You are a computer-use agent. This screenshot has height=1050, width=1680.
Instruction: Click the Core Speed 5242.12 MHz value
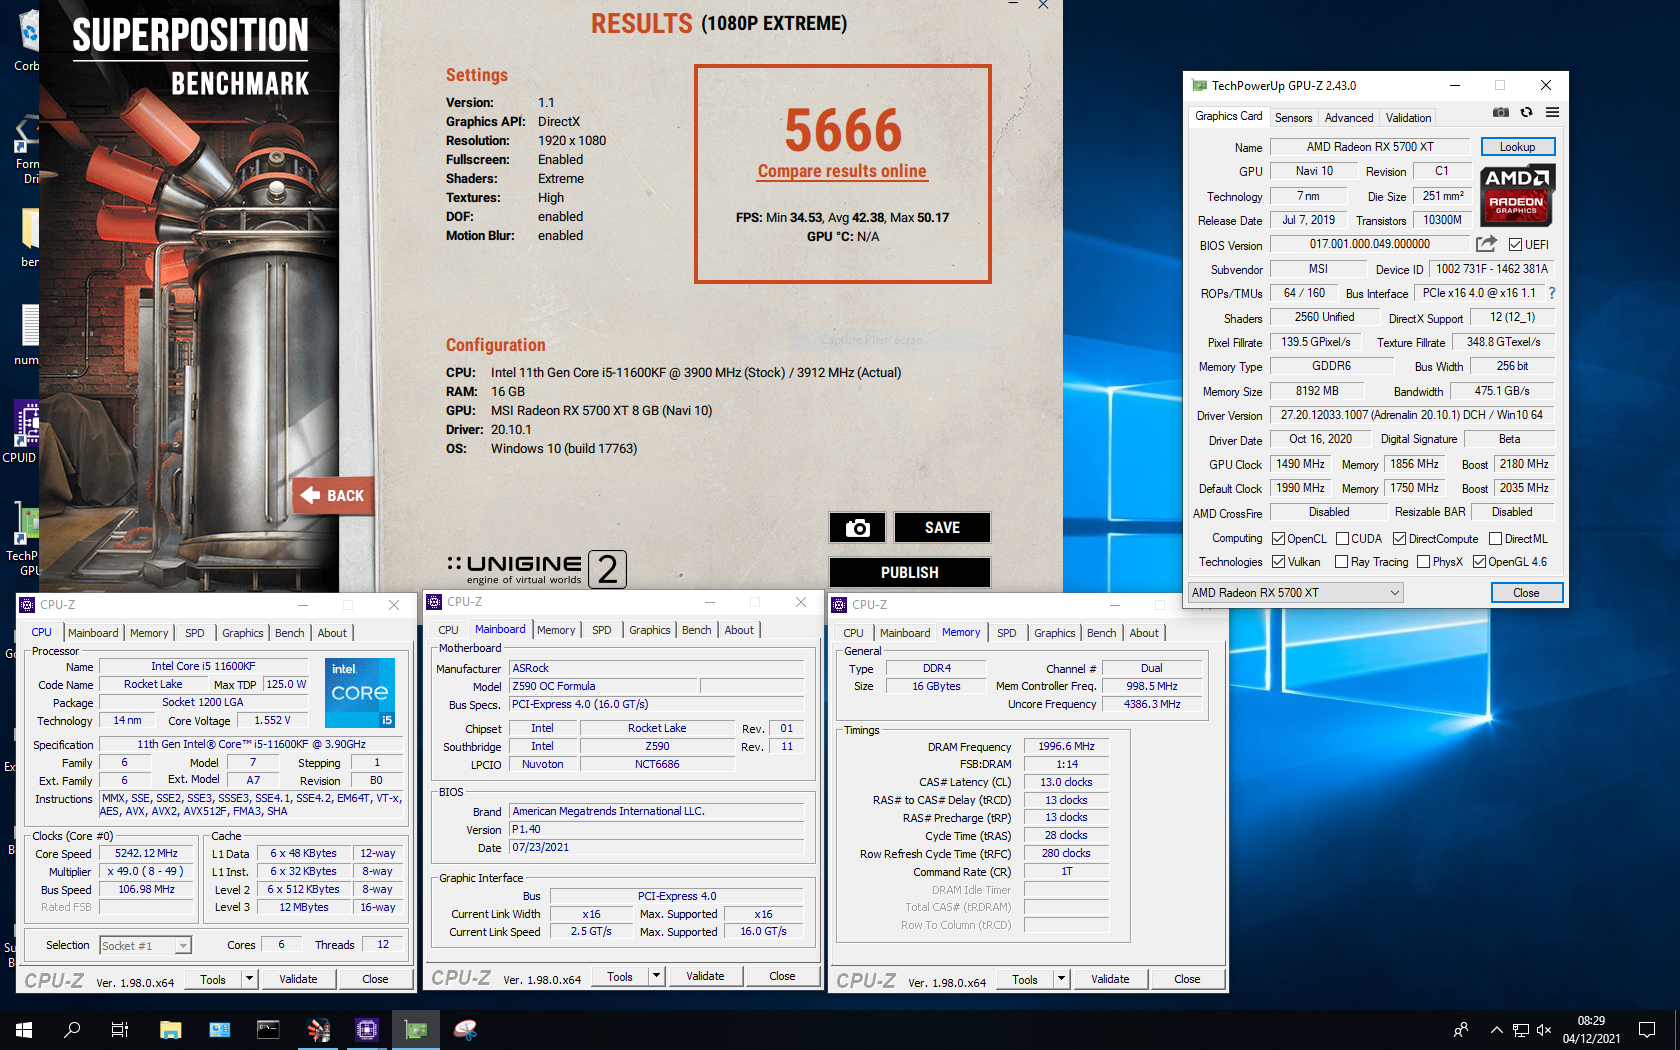[146, 854]
